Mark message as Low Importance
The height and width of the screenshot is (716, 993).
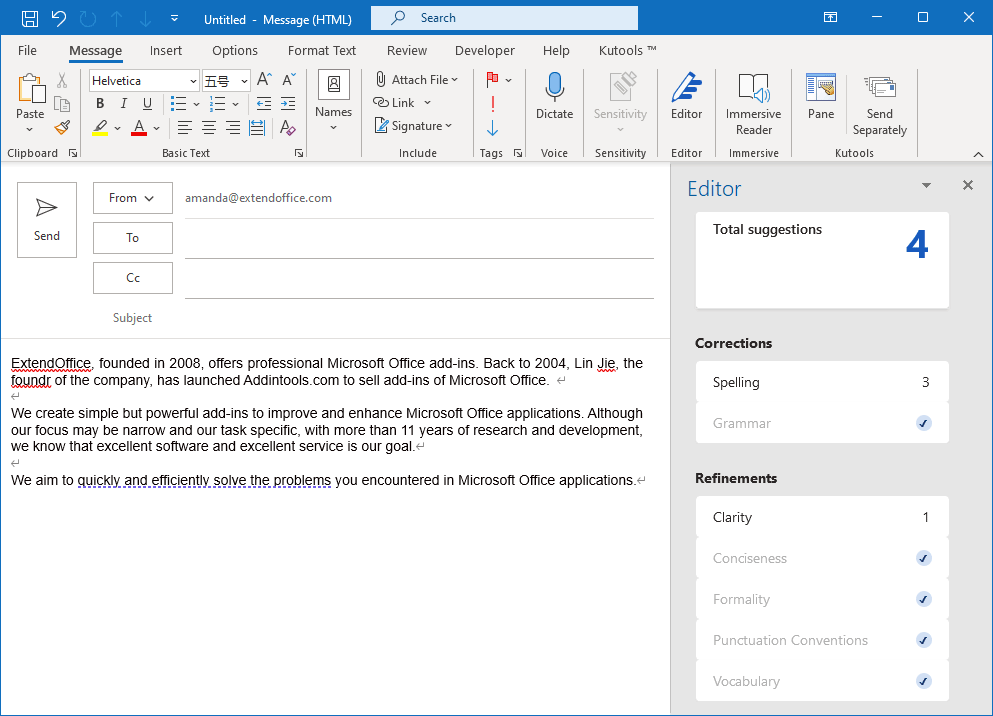tap(493, 129)
